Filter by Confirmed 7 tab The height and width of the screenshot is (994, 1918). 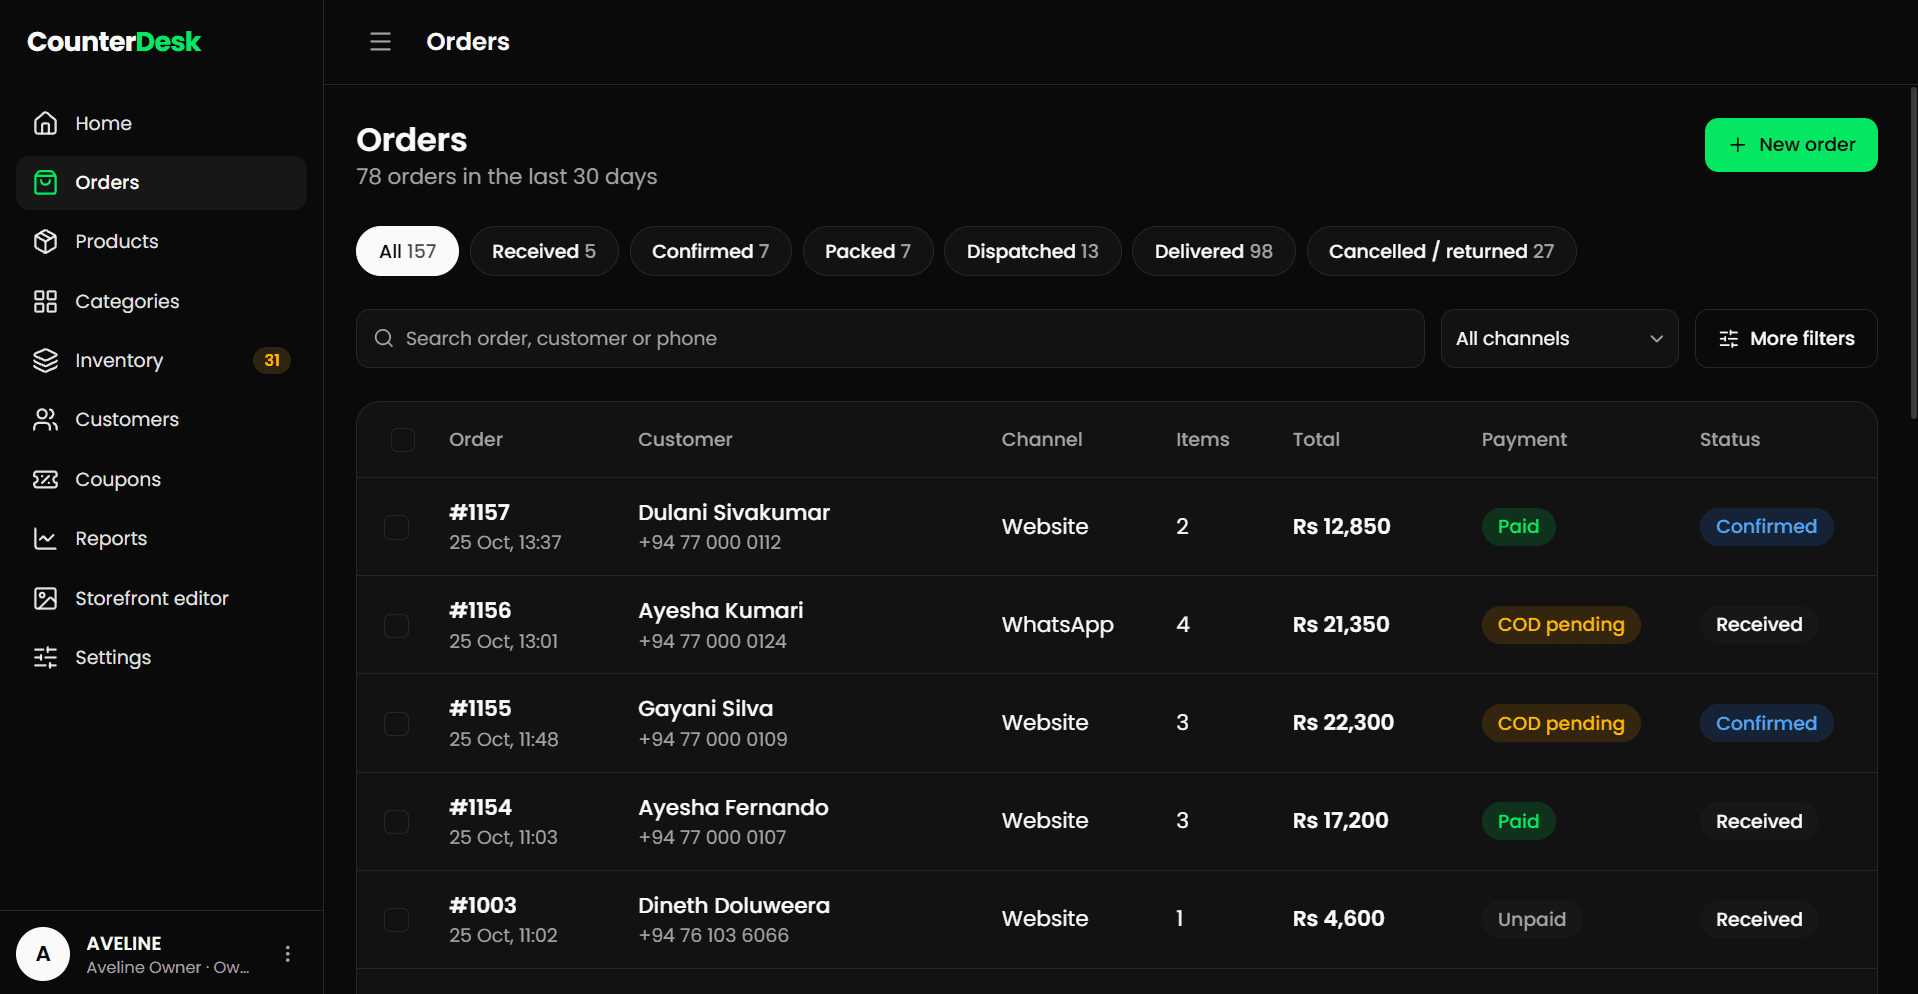pyautogui.click(x=710, y=251)
